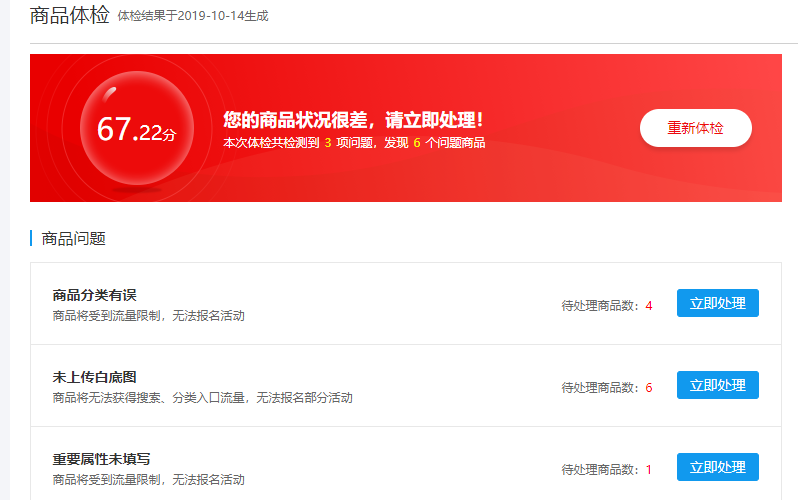
Task: Click the description under 商品分类有误
Action: point(148,316)
